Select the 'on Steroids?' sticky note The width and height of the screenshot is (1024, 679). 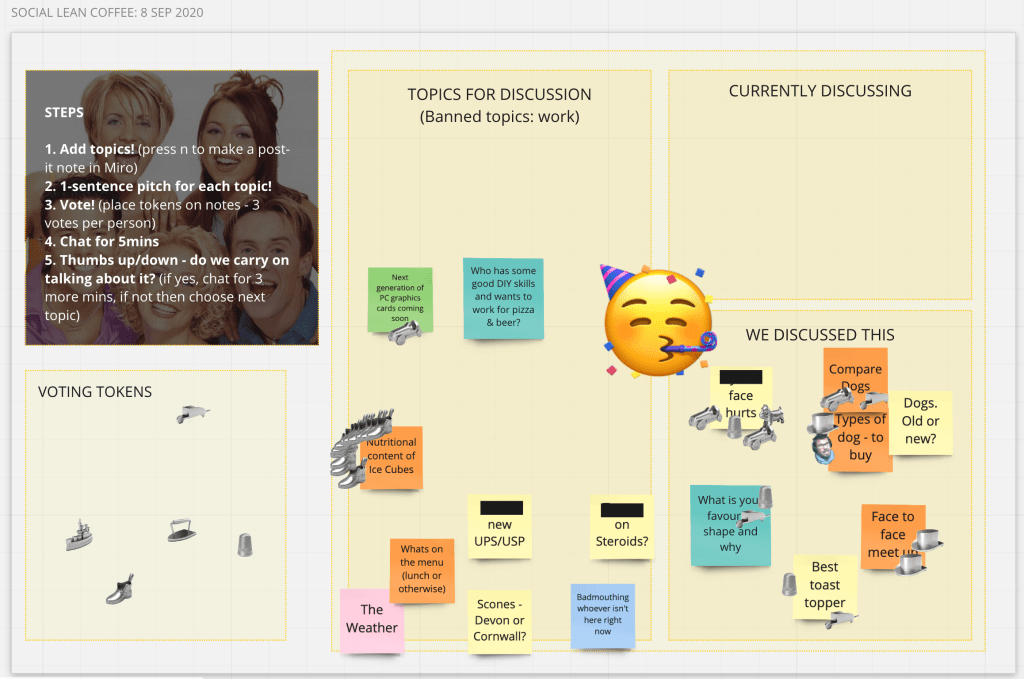click(622, 527)
